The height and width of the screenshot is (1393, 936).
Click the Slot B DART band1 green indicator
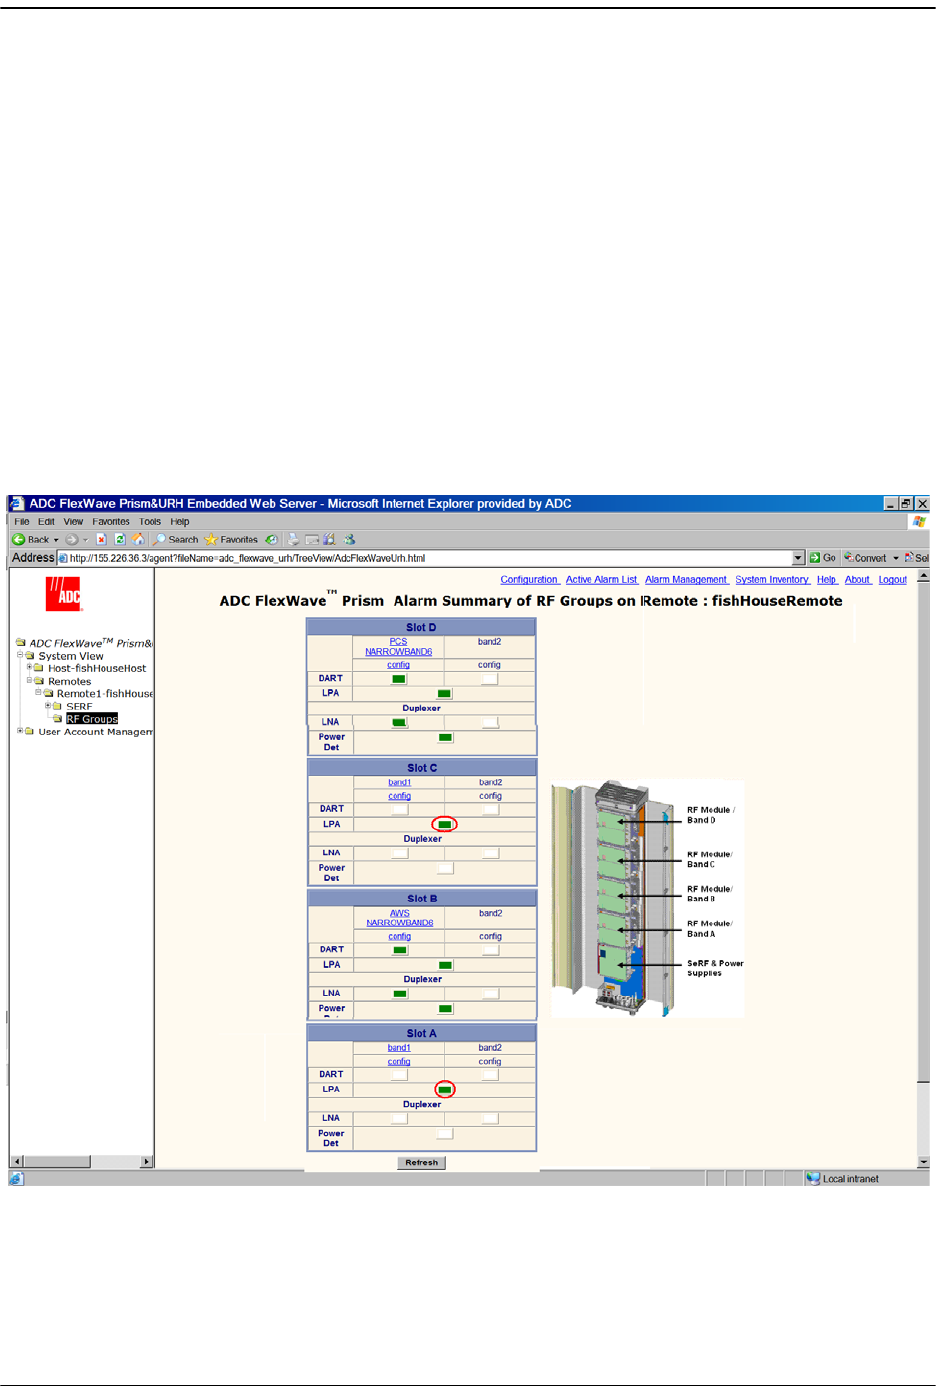coord(400,950)
